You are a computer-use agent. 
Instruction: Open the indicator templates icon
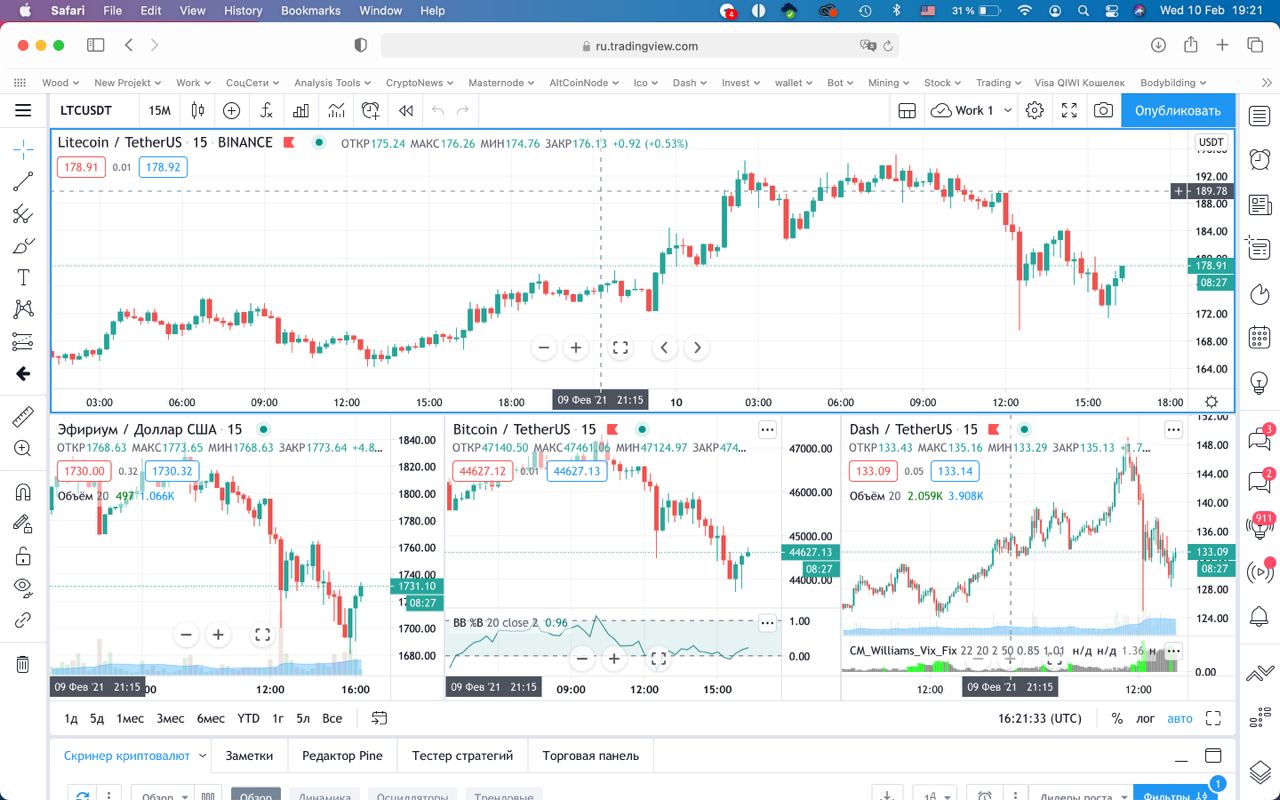(x=336, y=110)
